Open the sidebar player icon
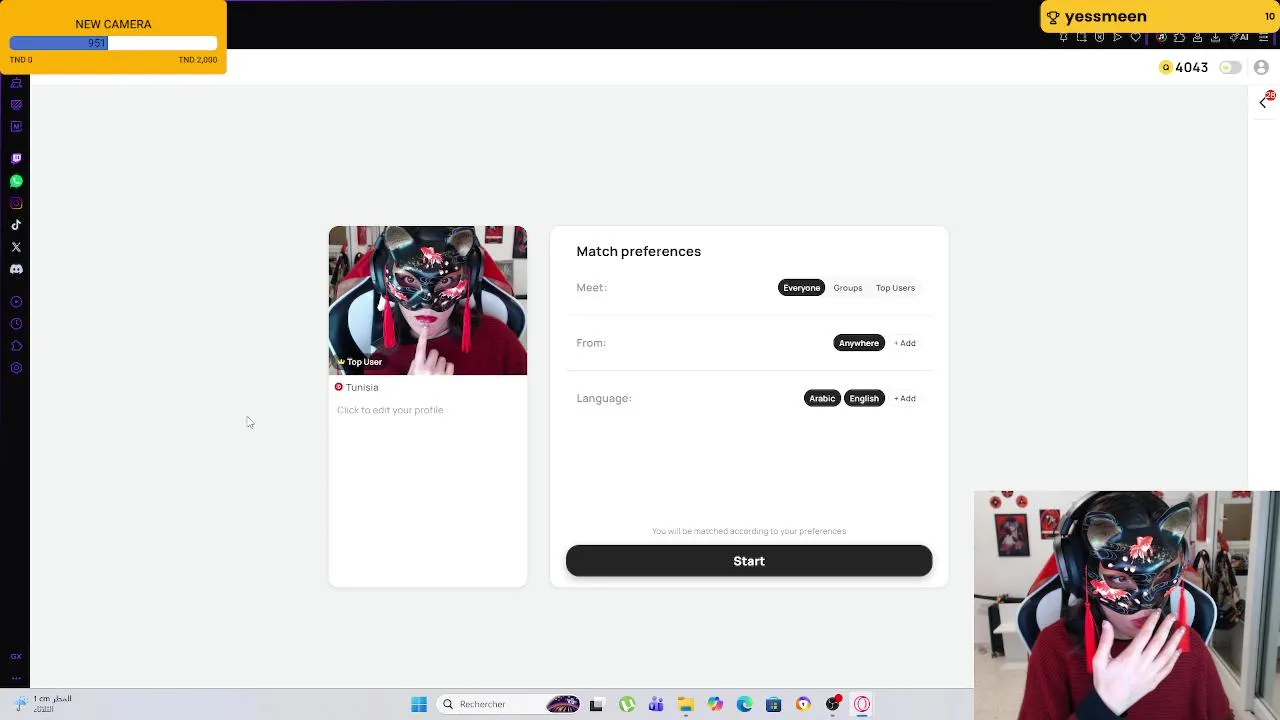 coord(16,302)
